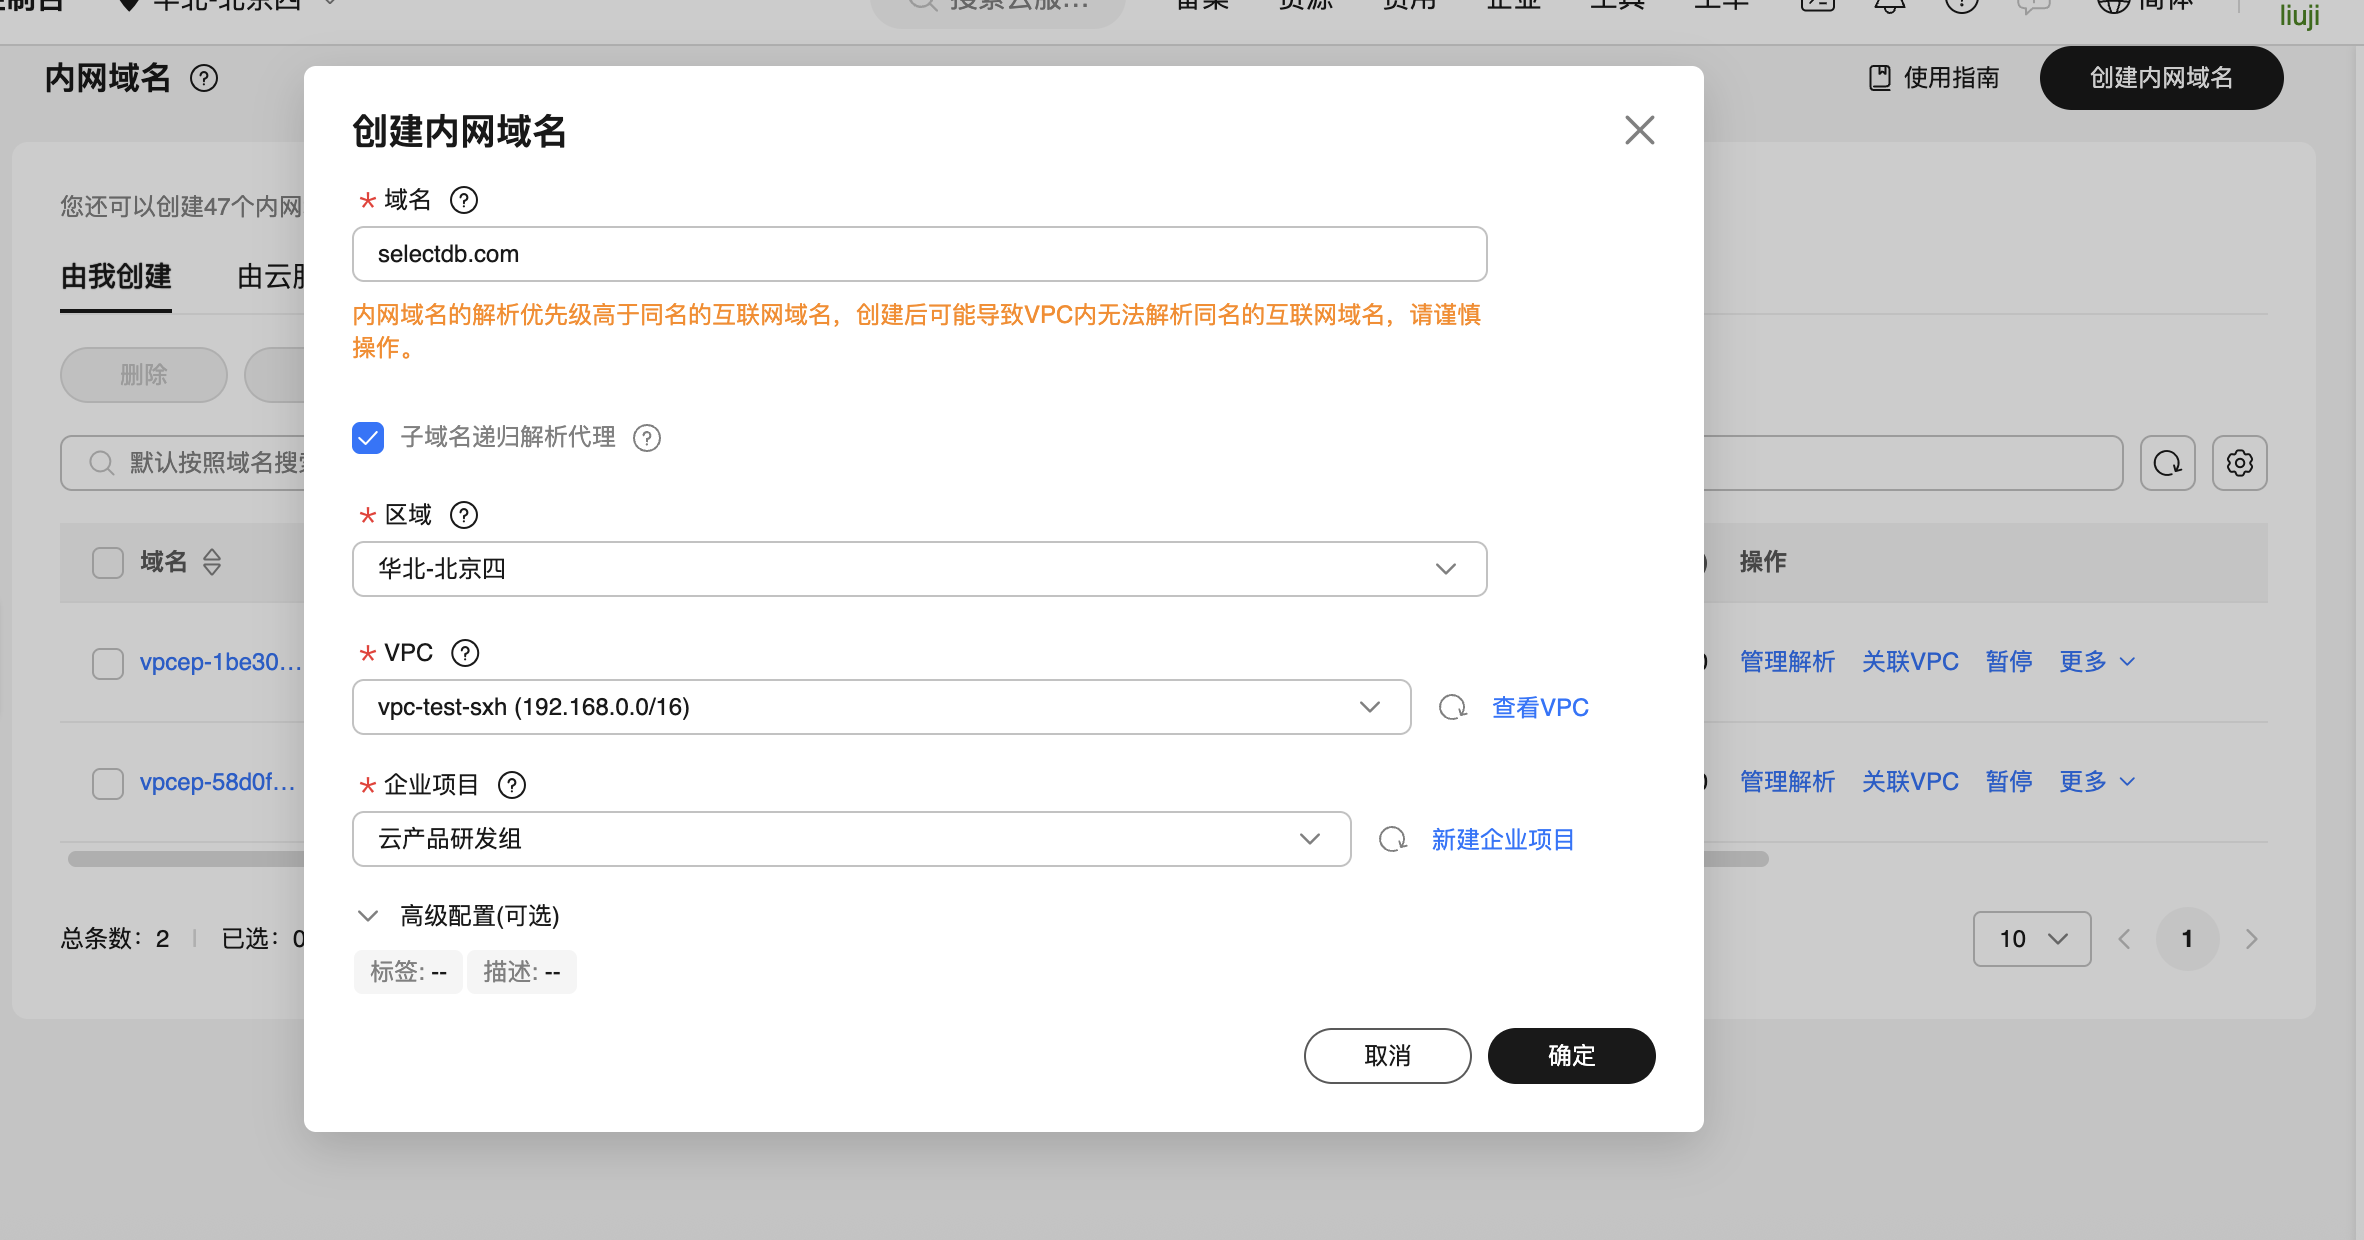
Task: Sort the table by 域名 column
Action: click(211, 562)
